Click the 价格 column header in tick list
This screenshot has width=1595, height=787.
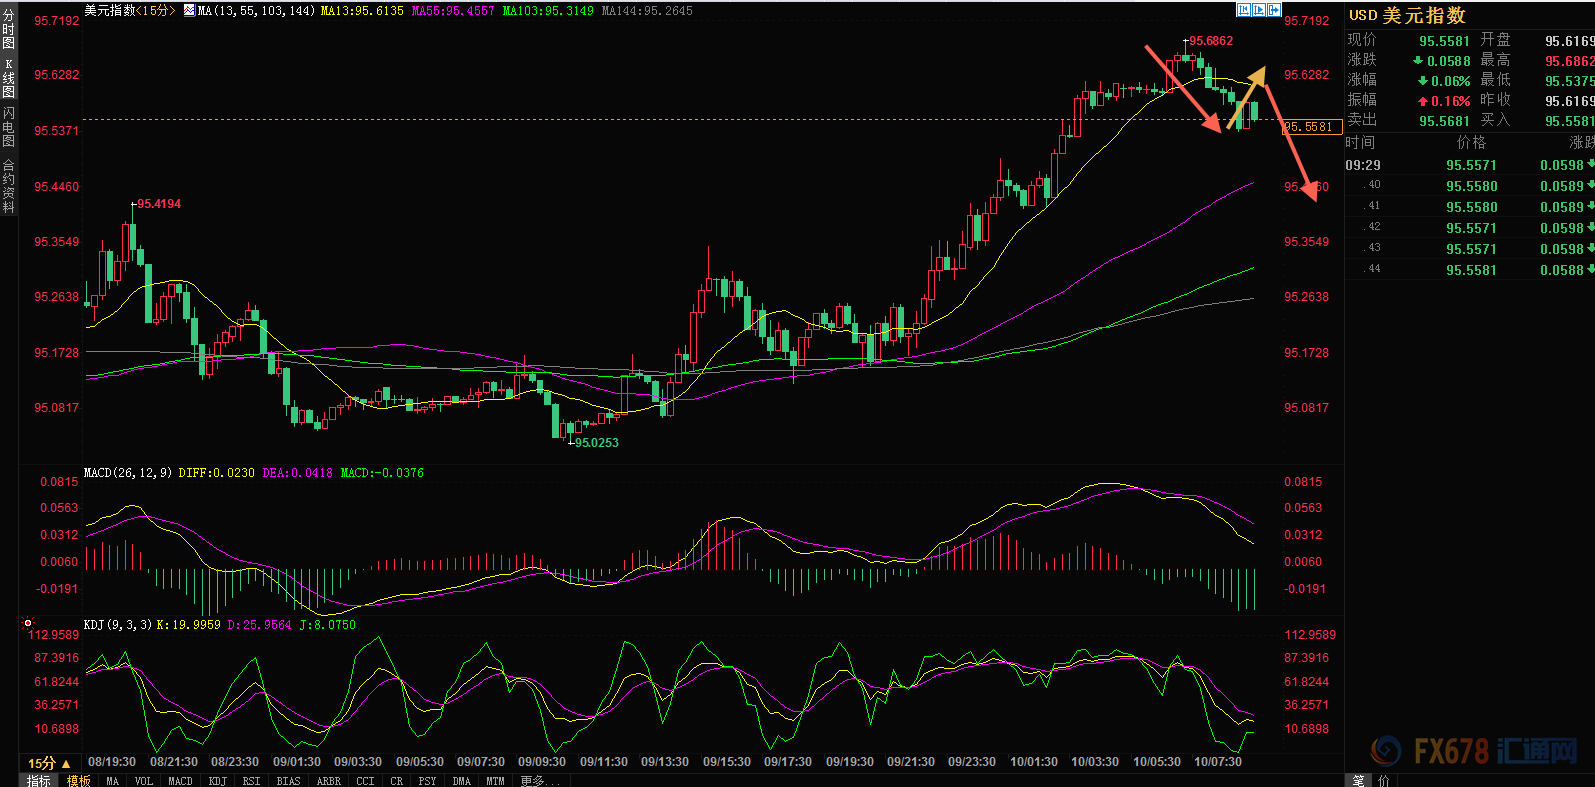pyautogui.click(x=1471, y=143)
